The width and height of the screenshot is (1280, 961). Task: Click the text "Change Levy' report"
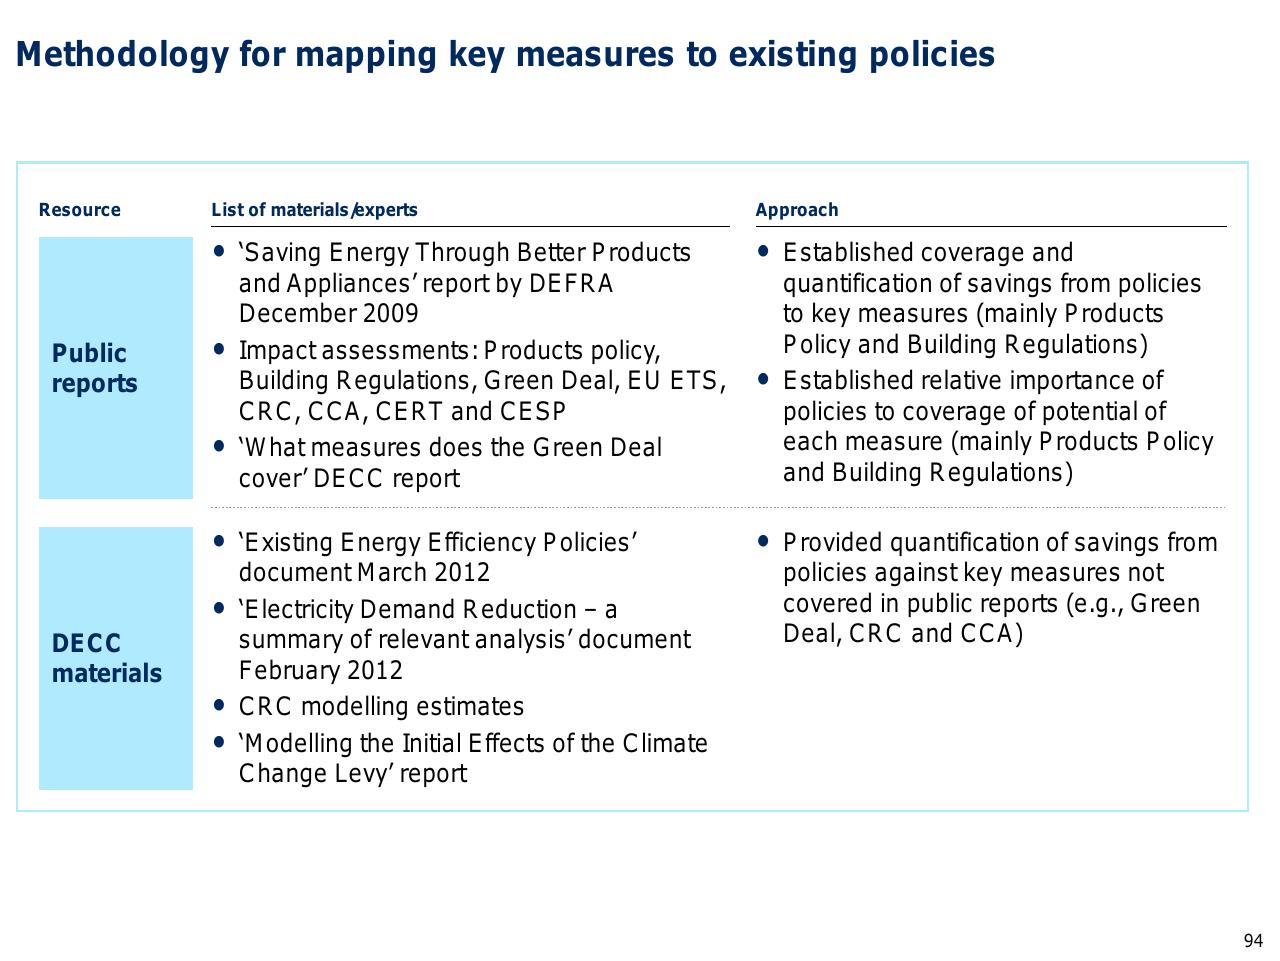(x=353, y=774)
